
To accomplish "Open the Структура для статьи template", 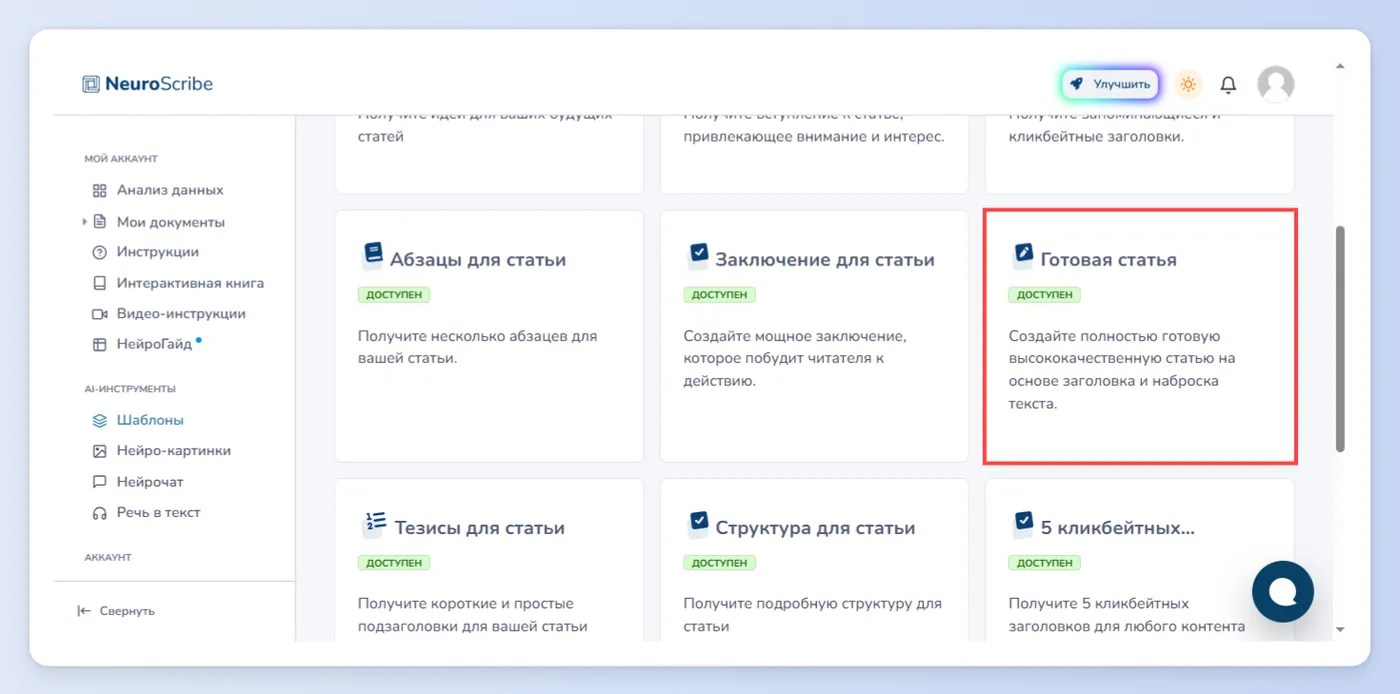I will tap(814, 560).
